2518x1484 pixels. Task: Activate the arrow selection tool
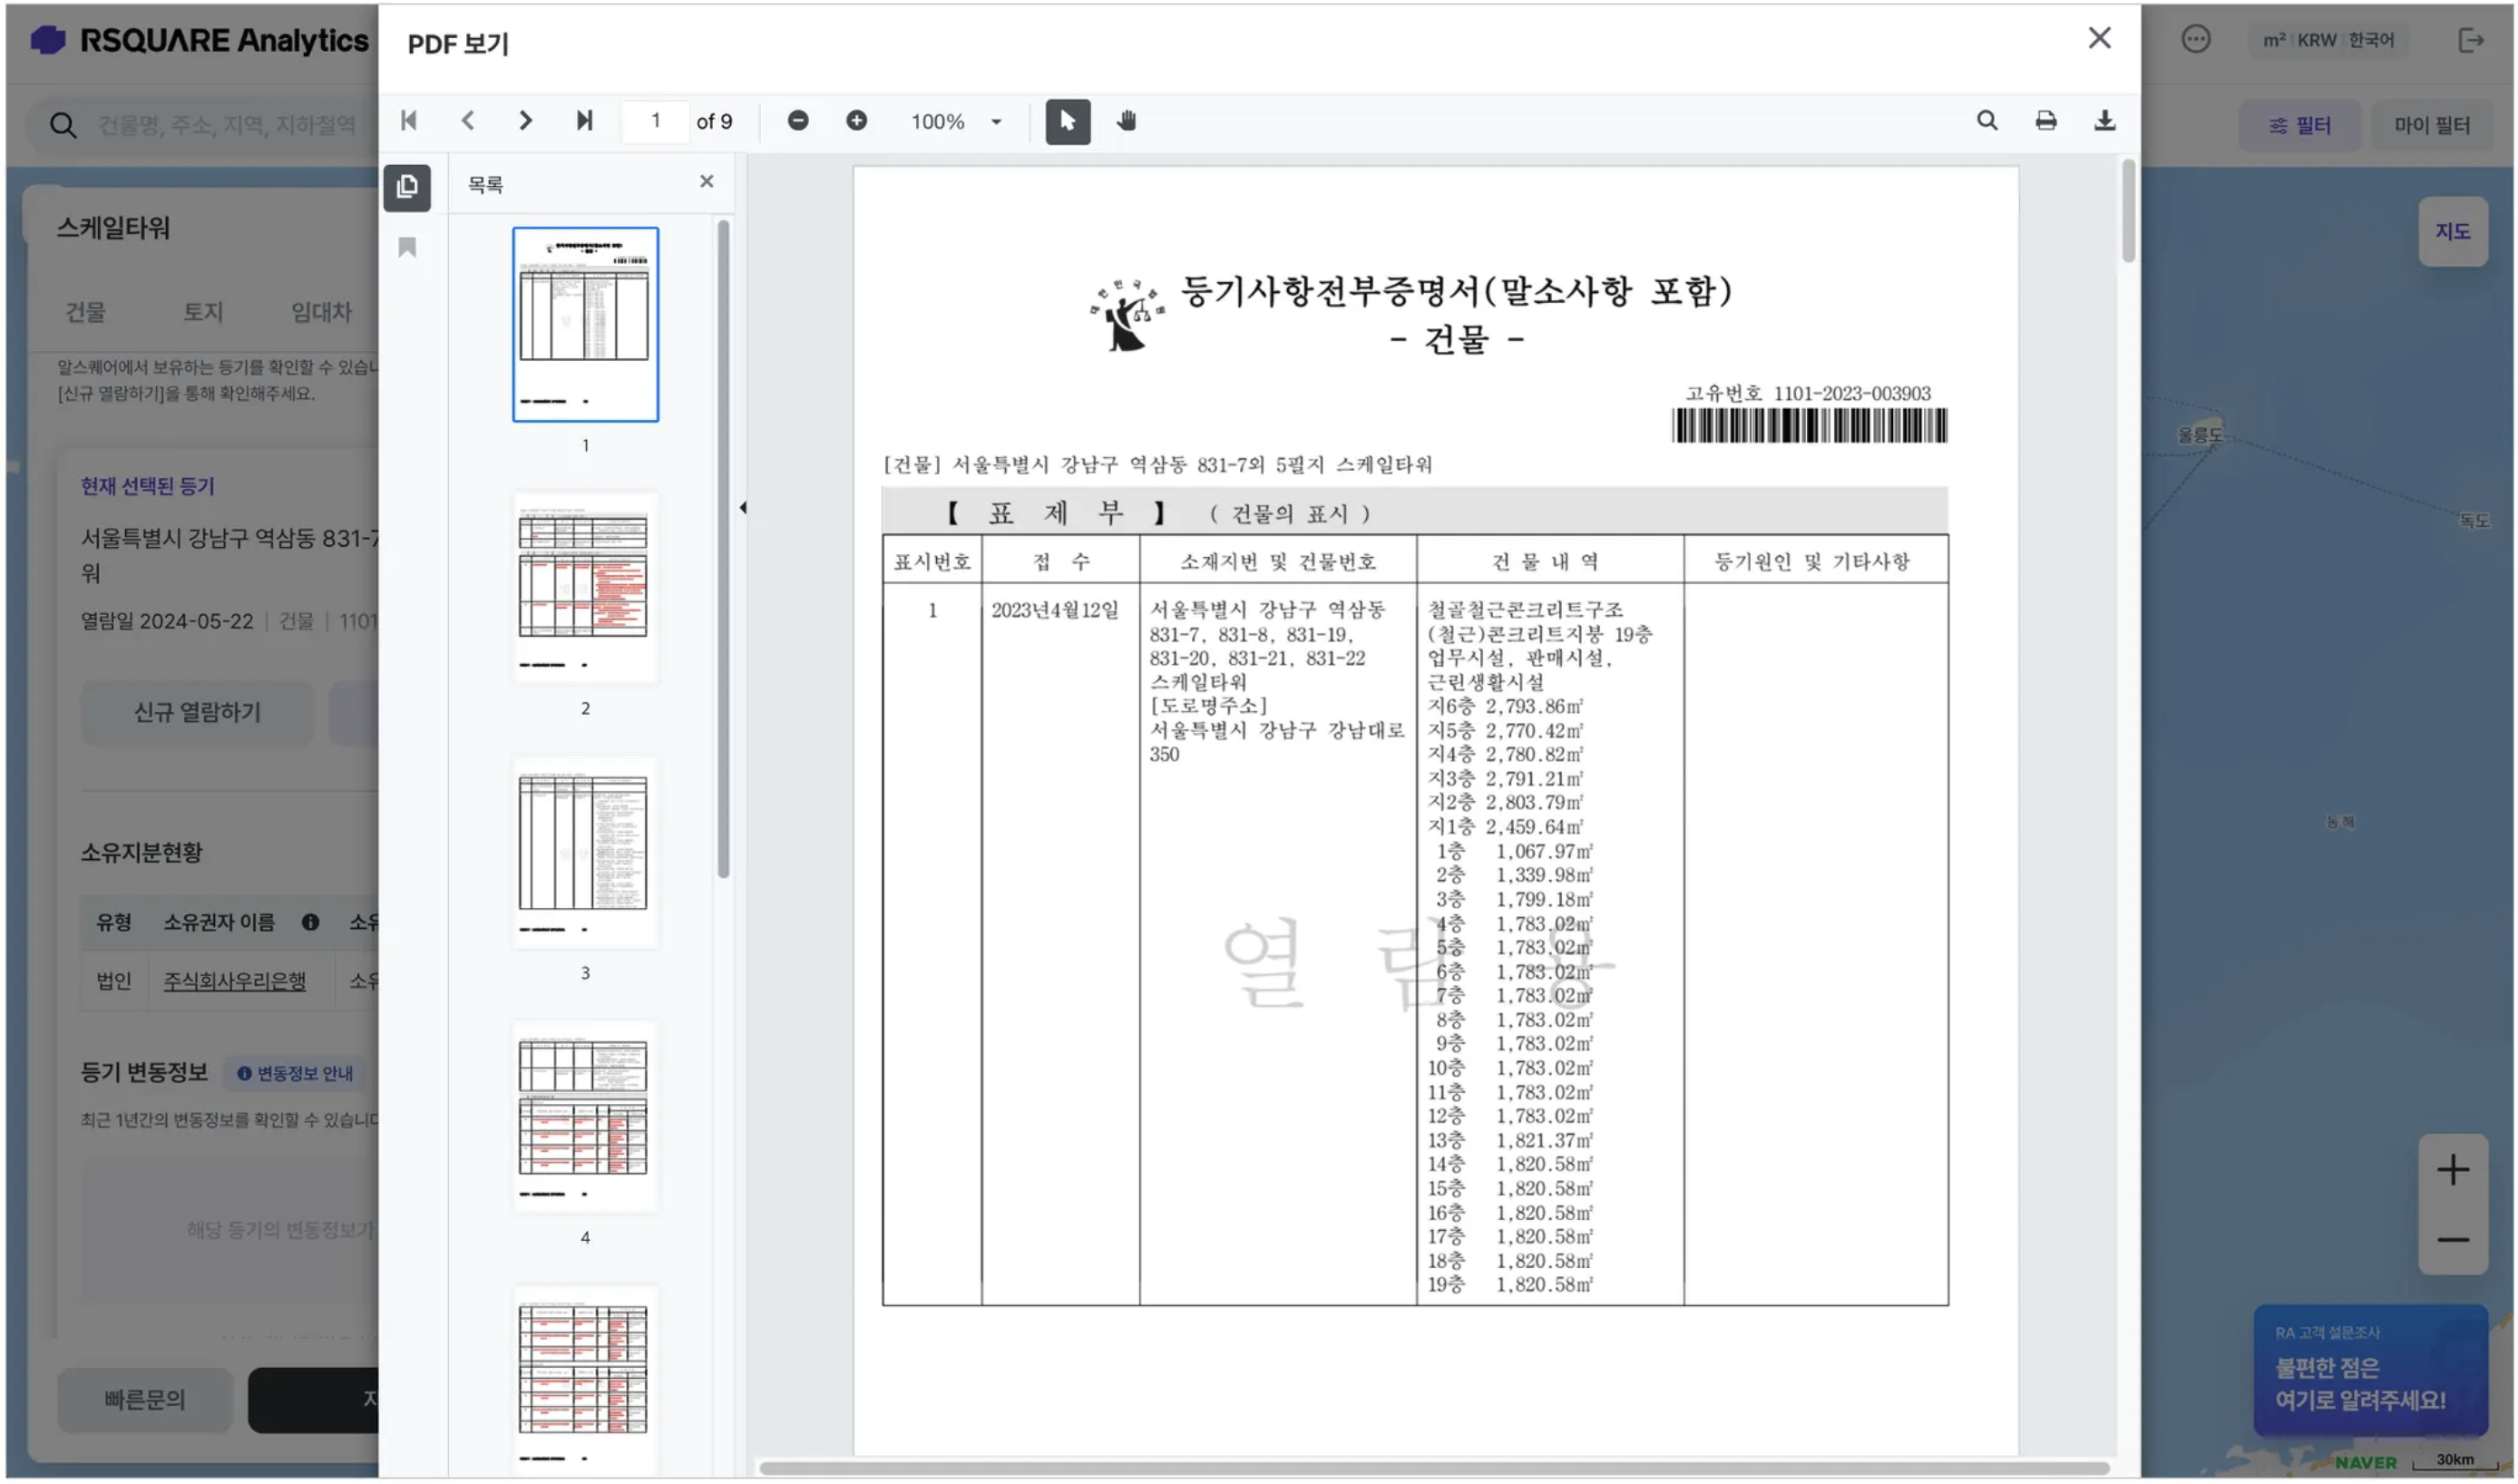point(1067,121)
